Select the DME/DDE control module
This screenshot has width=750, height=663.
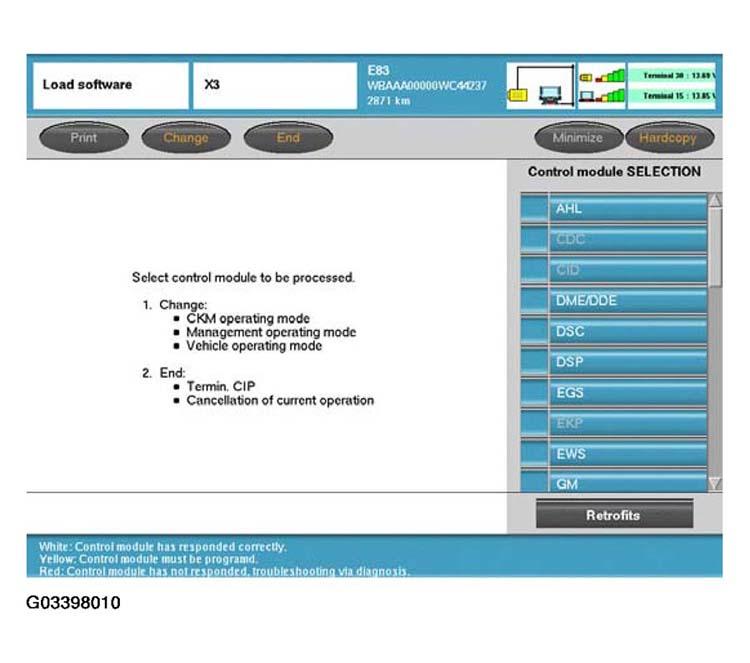628,301
